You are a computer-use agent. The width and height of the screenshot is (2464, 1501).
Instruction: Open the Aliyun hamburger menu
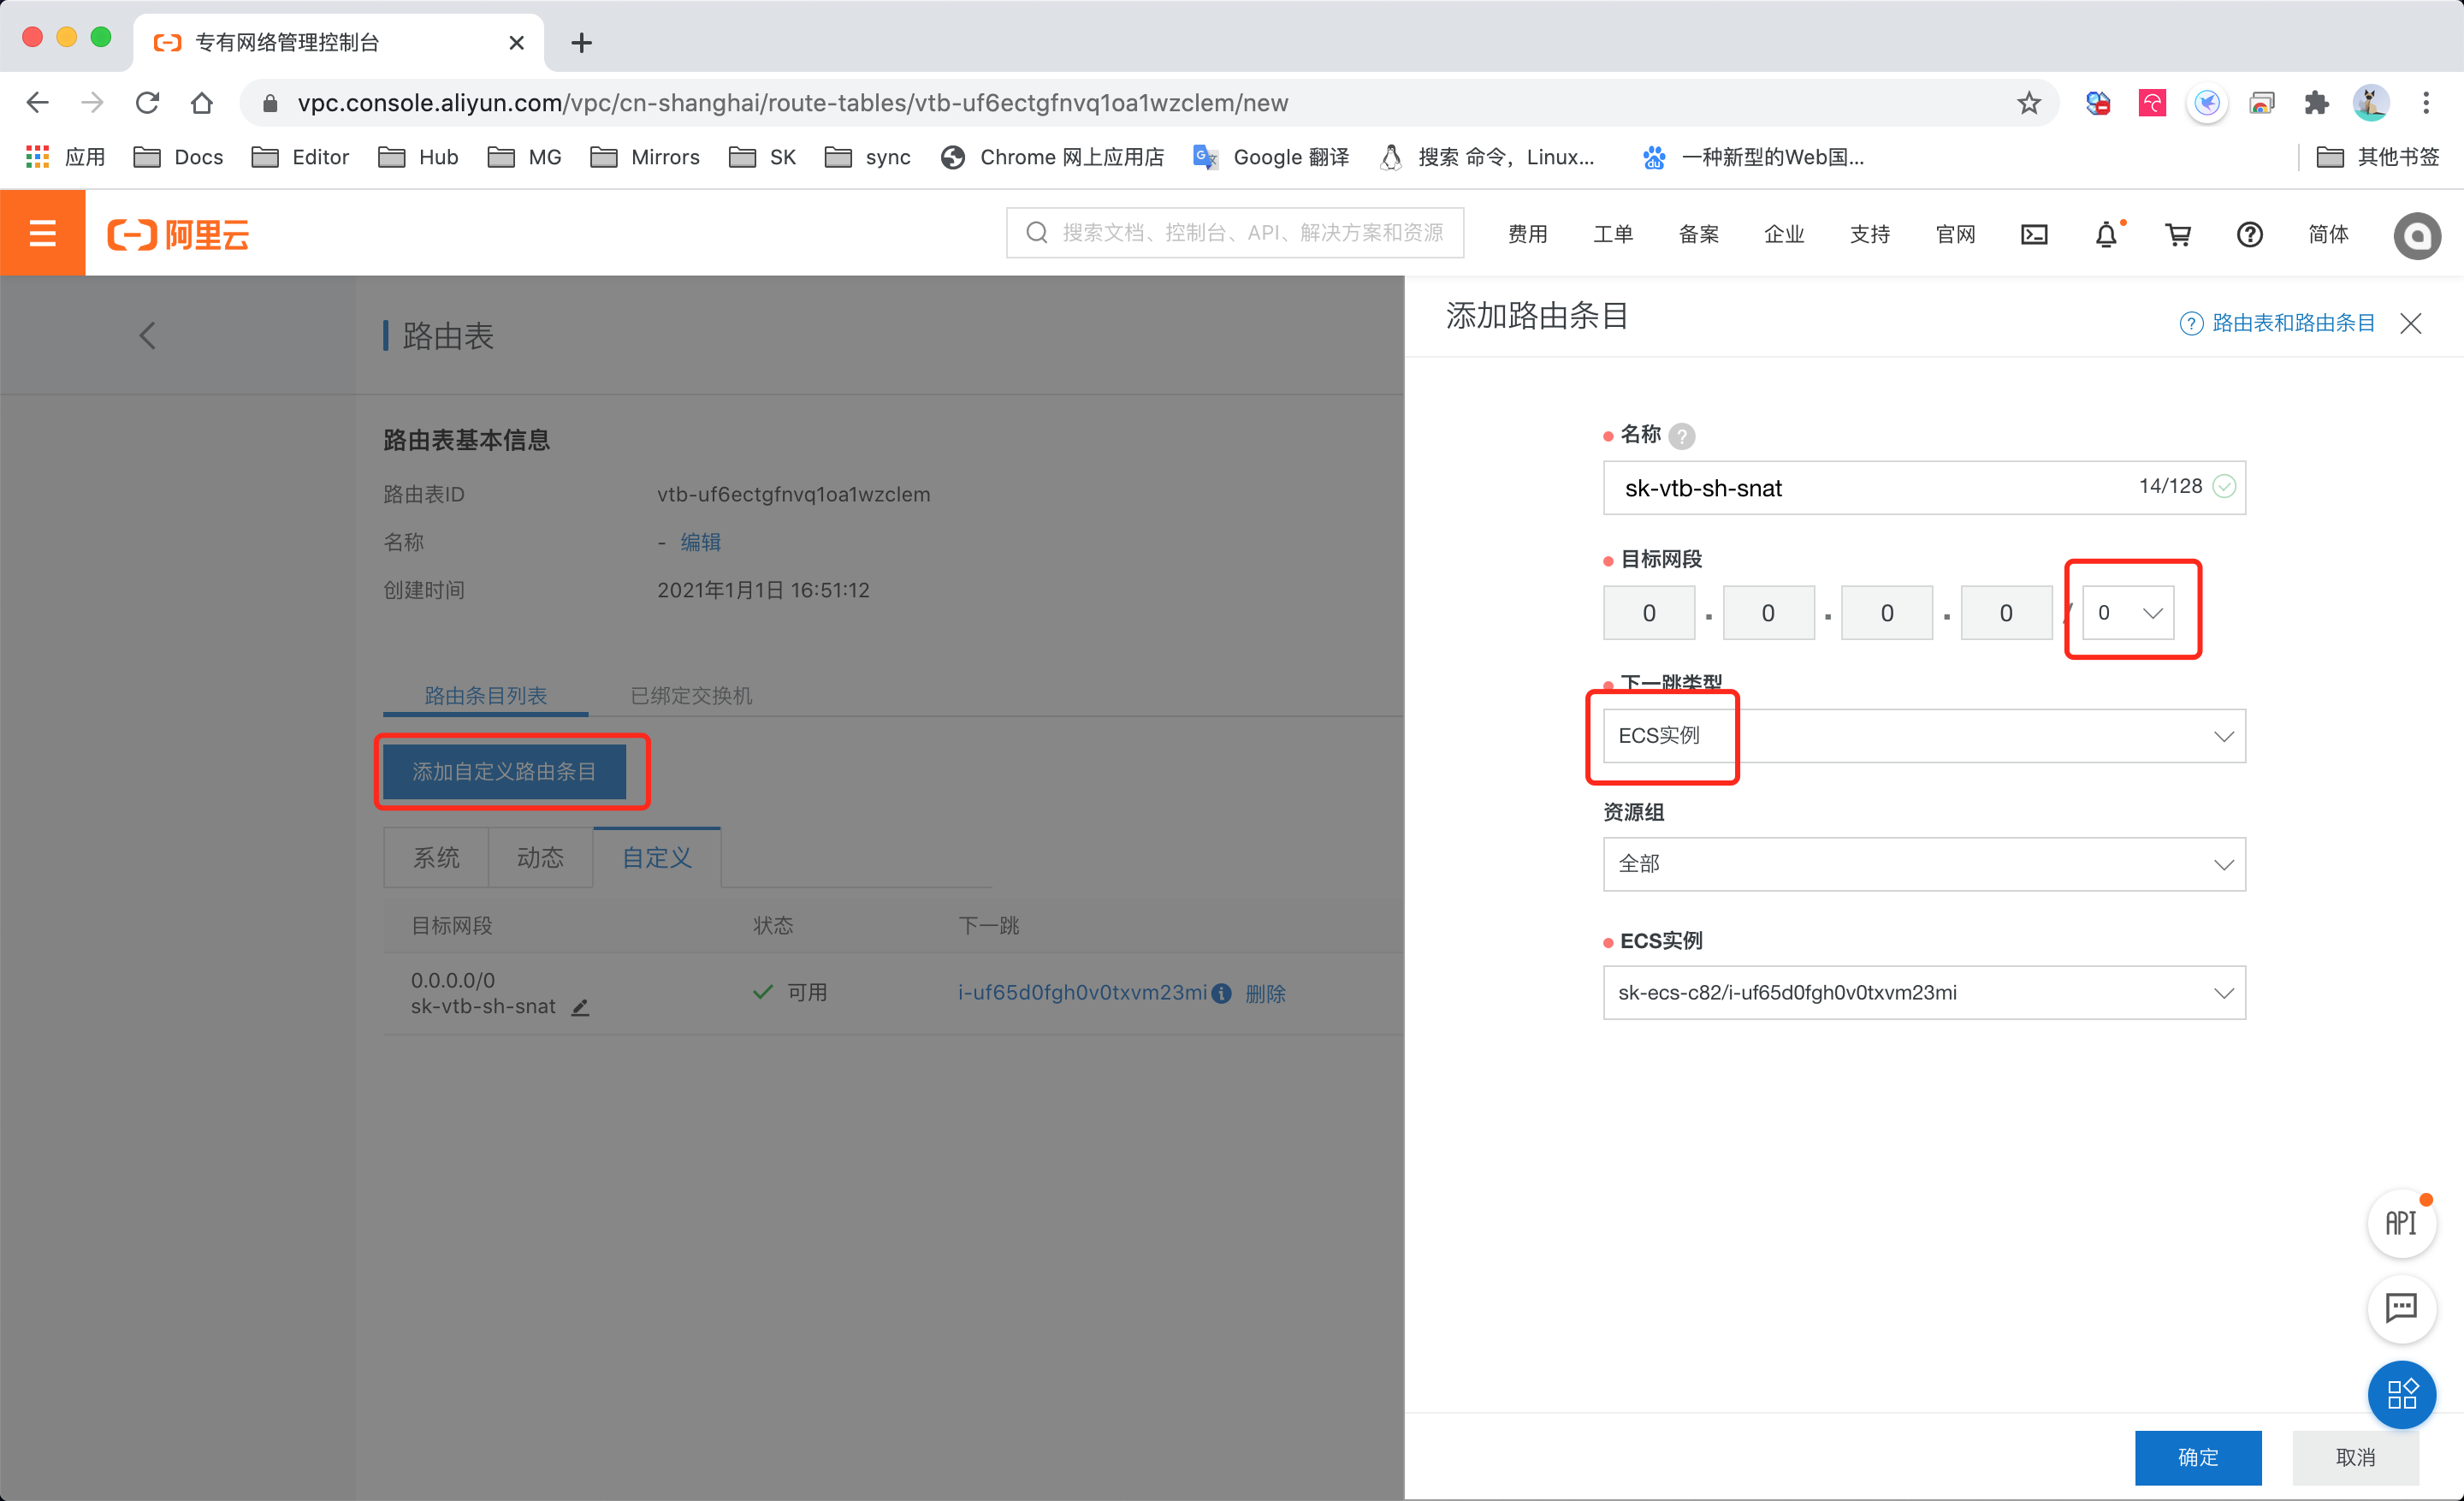click(x=42, y=234)
